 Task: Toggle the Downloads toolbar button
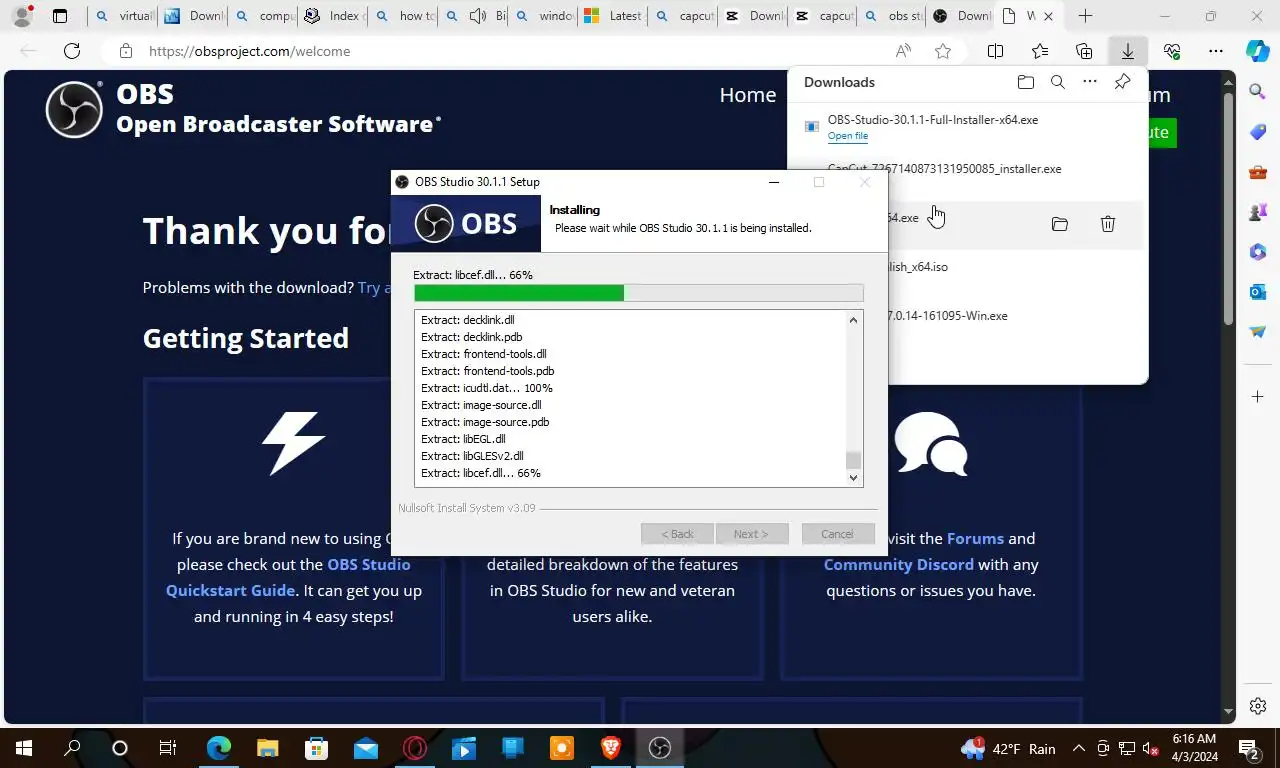tap(1127, 51)
